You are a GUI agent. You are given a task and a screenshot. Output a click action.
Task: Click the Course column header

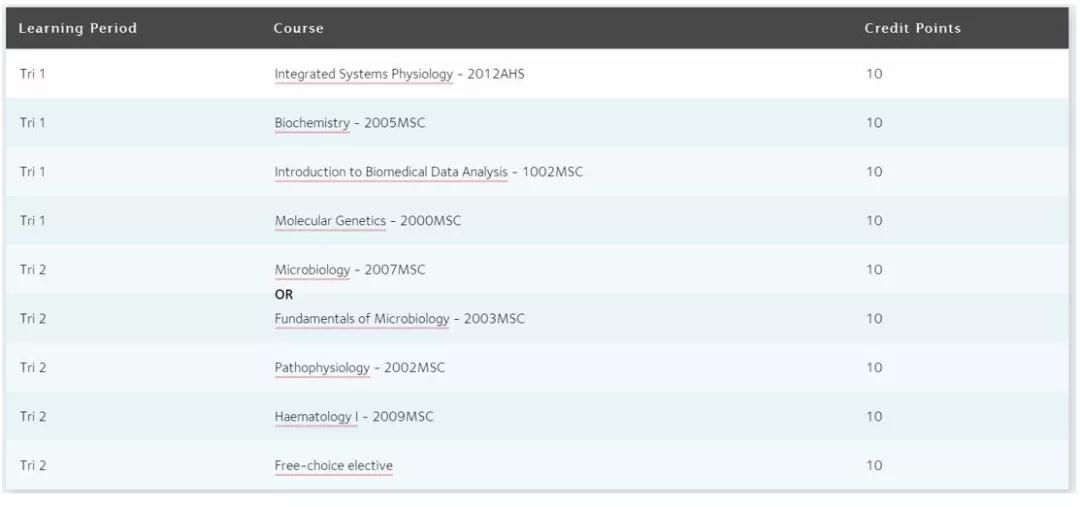coord(298,28)
